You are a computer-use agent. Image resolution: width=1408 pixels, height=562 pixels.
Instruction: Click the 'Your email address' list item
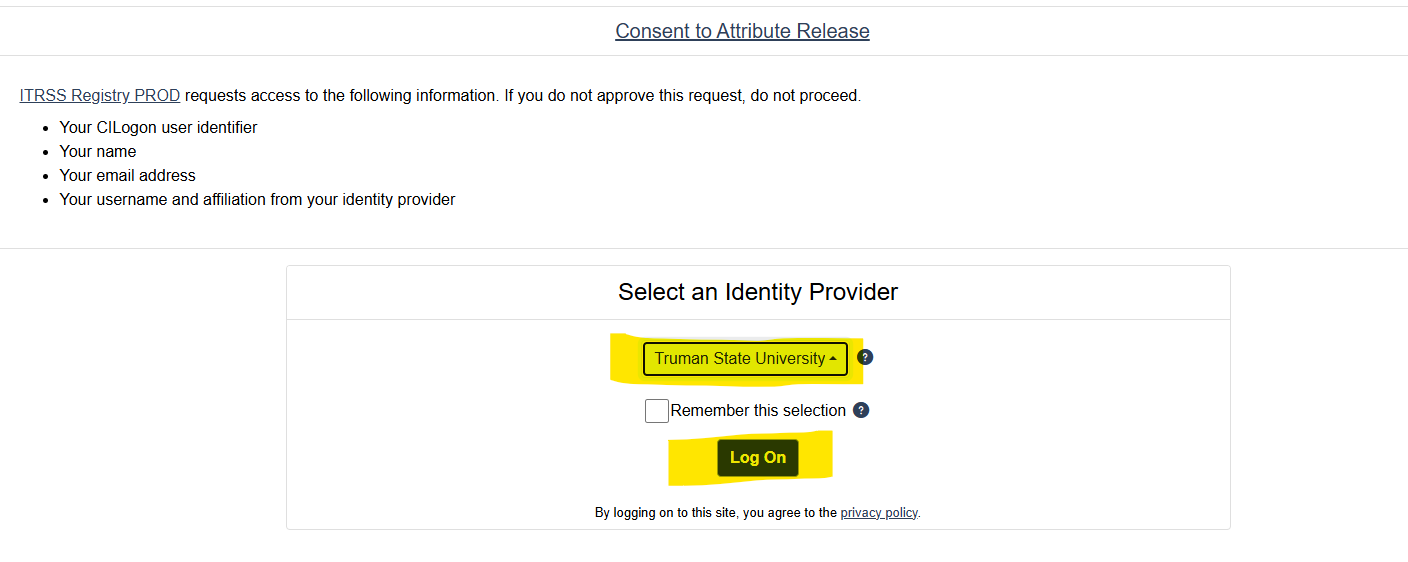pyautogui.click(x=127, y=176)
